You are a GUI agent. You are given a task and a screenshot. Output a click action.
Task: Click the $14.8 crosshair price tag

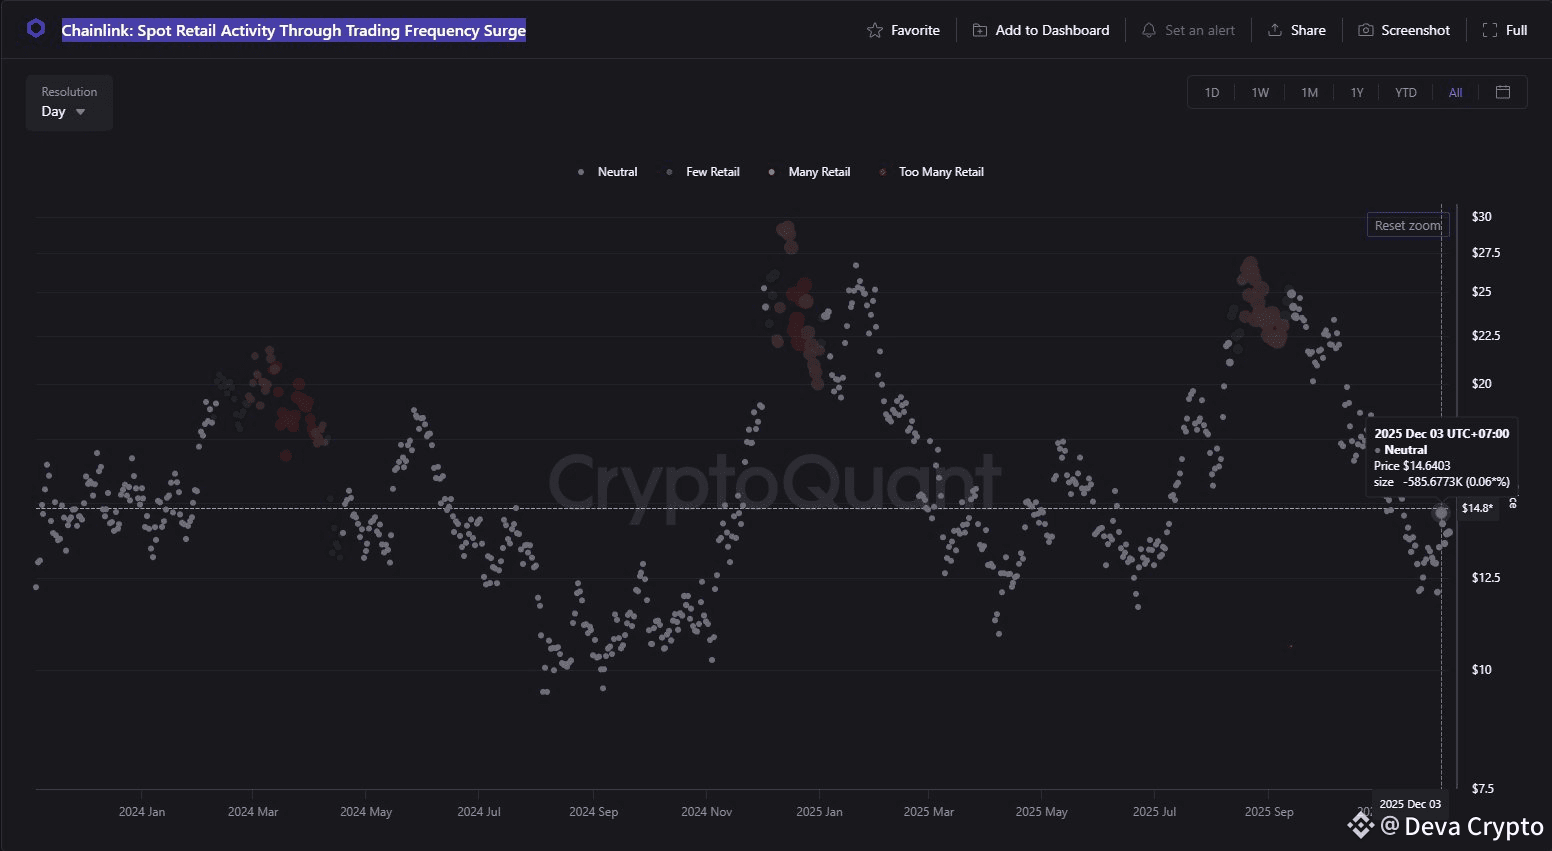tap(1477, 509)
